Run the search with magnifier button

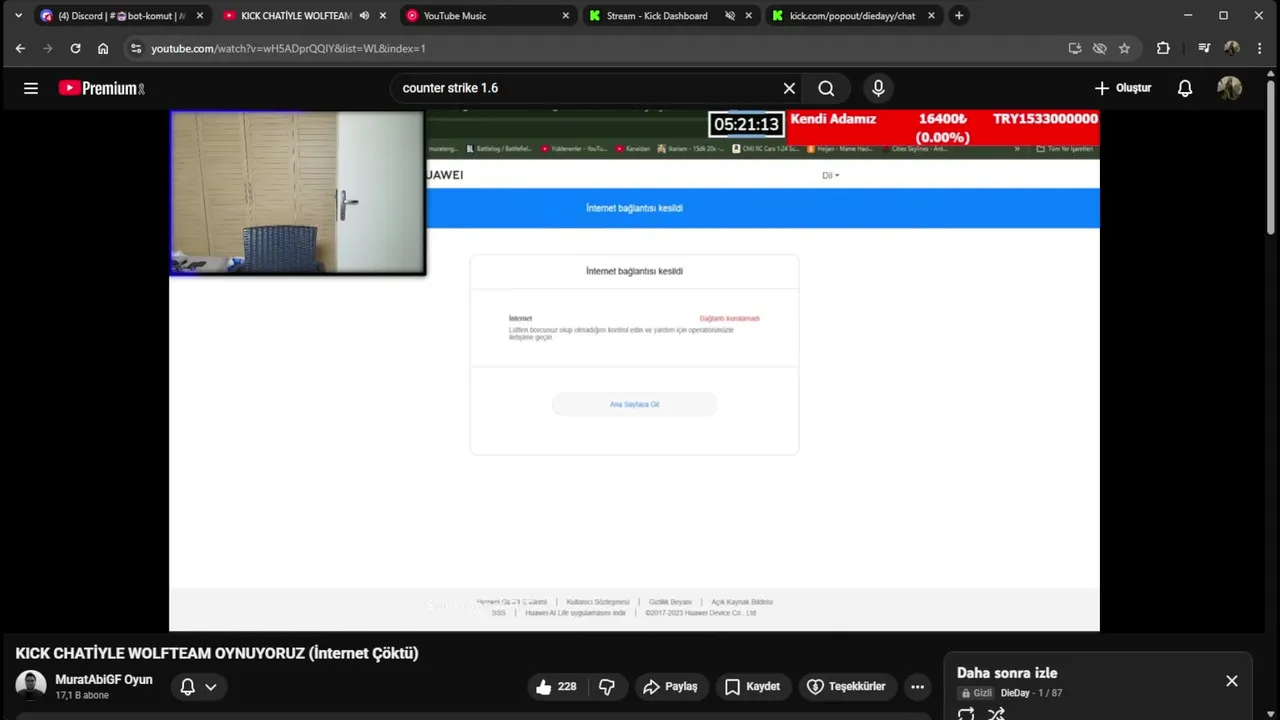coord(826,88)
